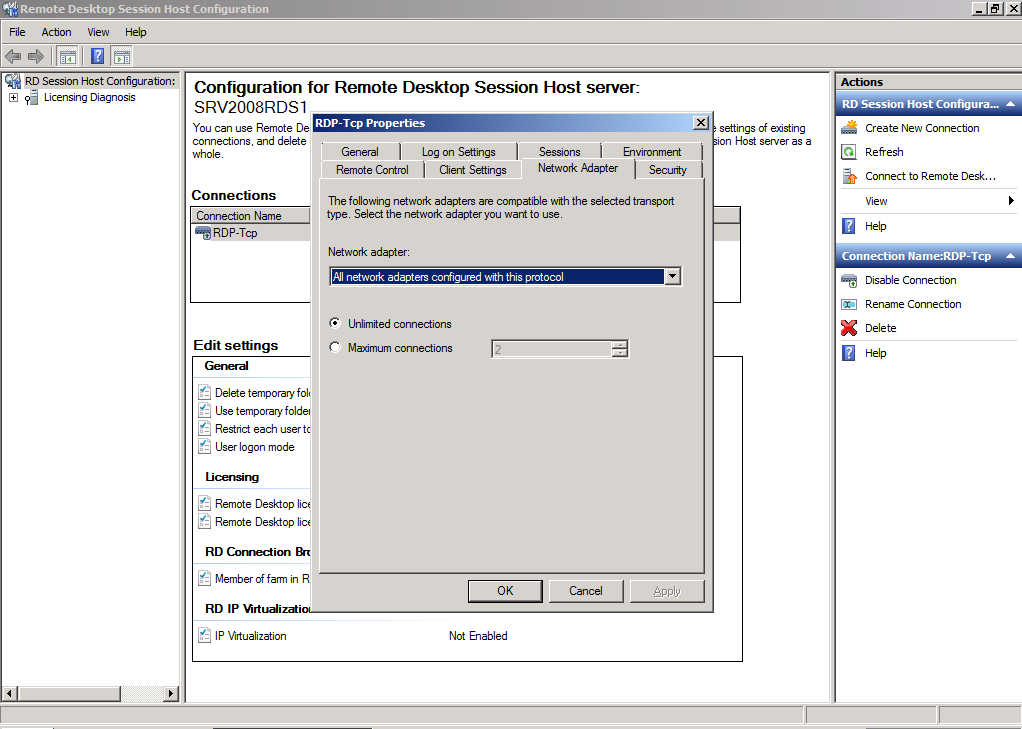Screen dimensions: 1022x729
Task: Click the Disable Connection icon
Action: click(x=849, y=280)
